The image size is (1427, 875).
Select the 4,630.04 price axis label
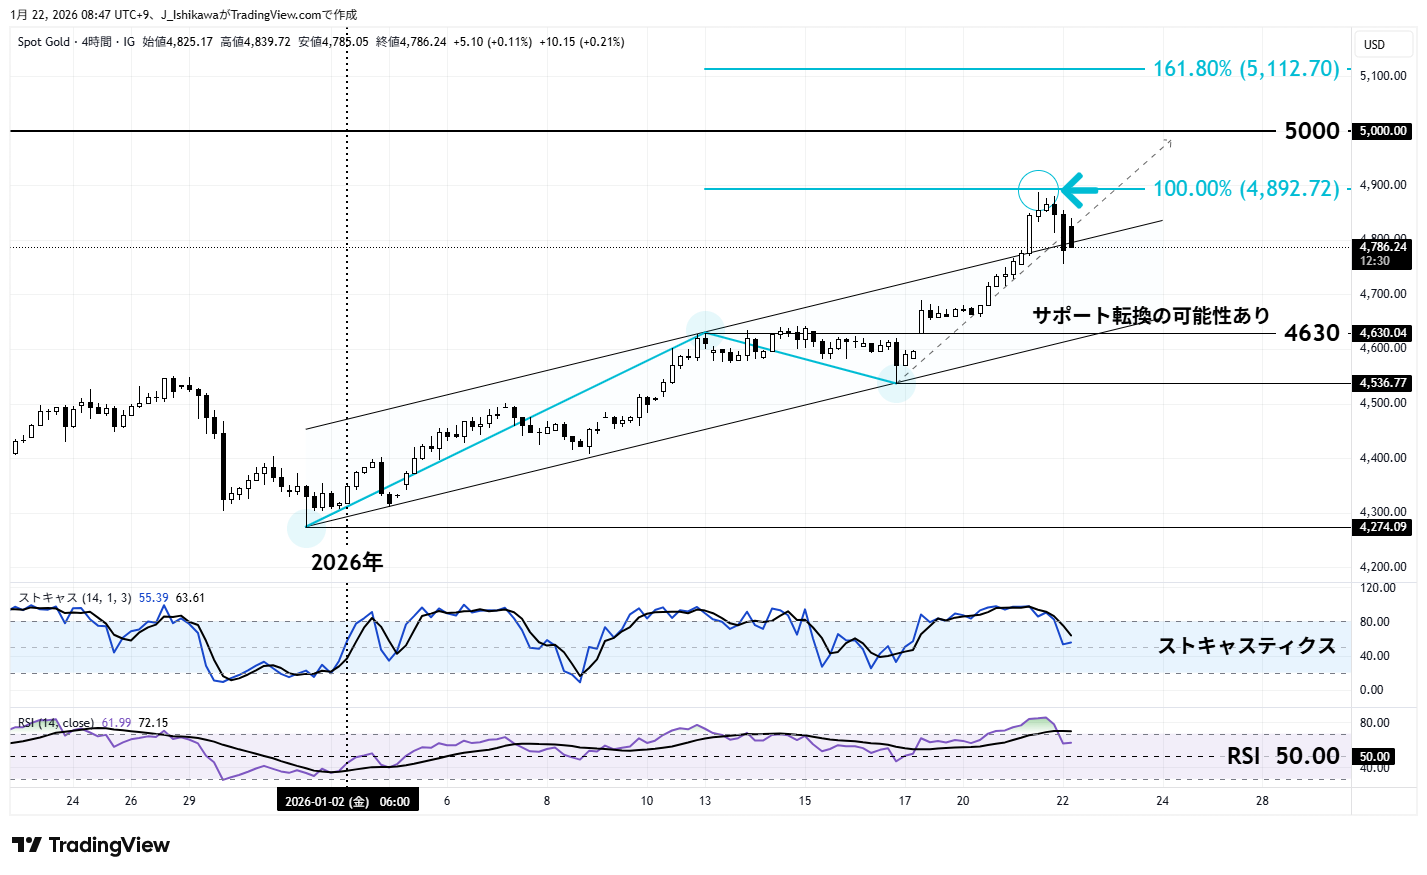click(x=1383, y=333)
